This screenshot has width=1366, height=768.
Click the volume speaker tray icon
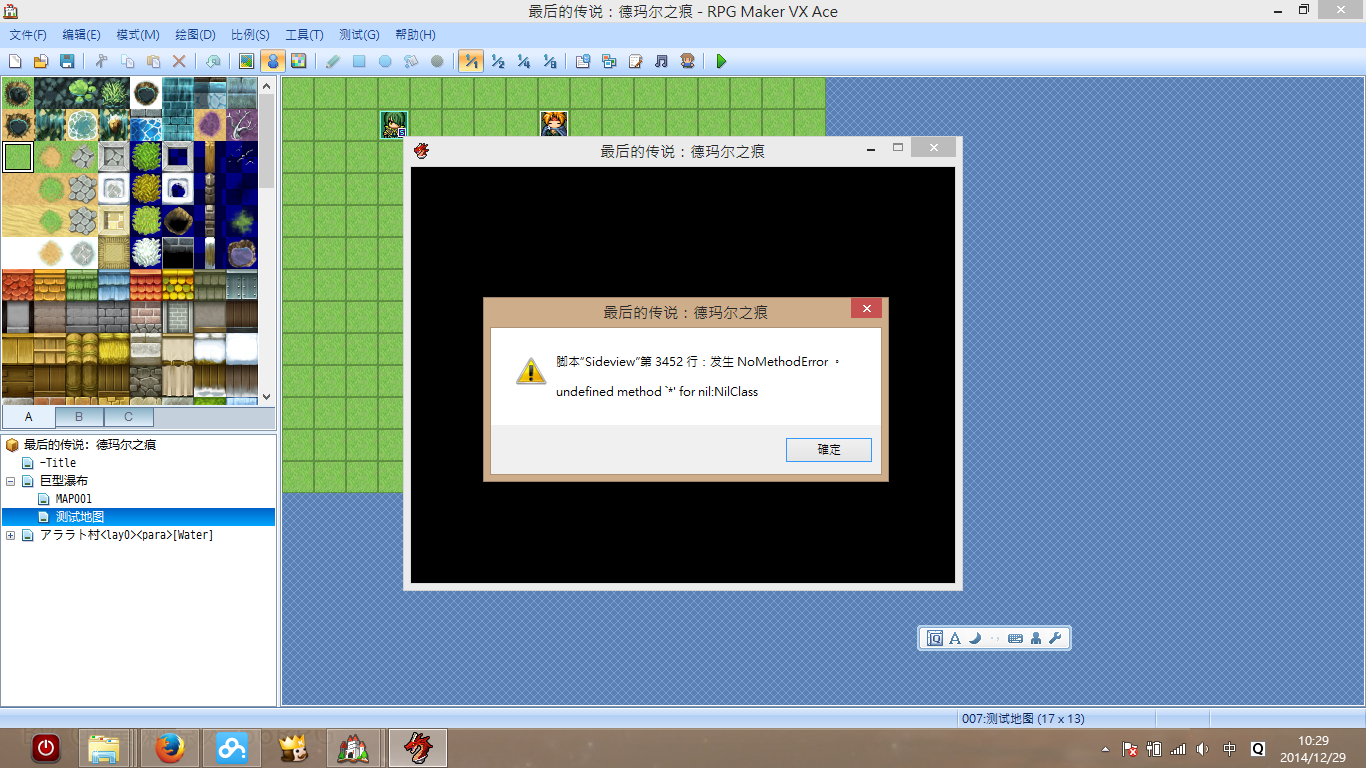click(1202, 749)
